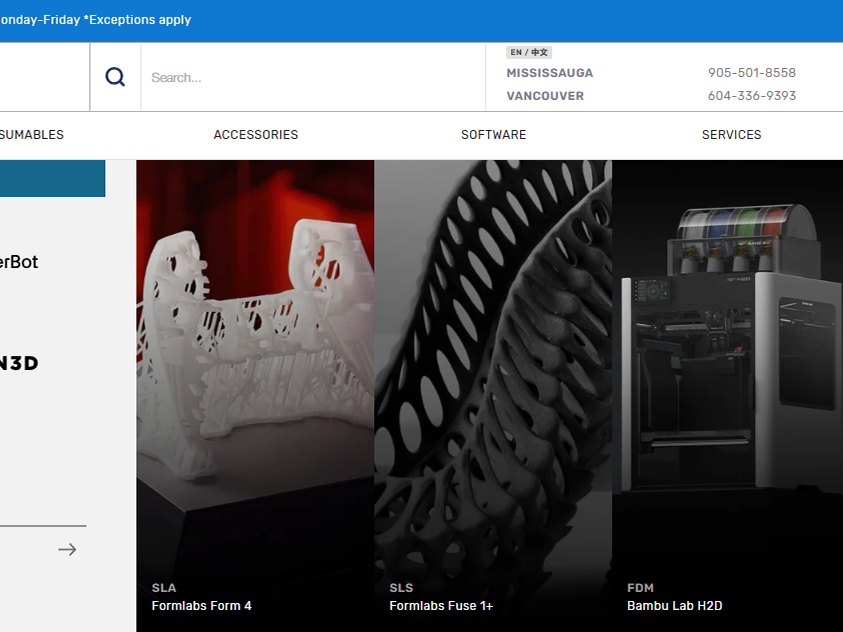Viewport: 843px width, 632px height.
Task: Click the Exceptions apply banner text
Action: (138, 20)
